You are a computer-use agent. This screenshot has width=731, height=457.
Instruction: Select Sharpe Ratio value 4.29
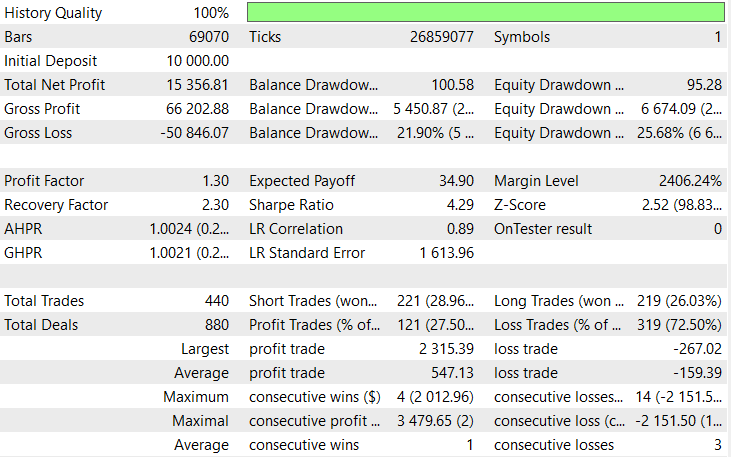pyautogui.click(x=460, y=205)
